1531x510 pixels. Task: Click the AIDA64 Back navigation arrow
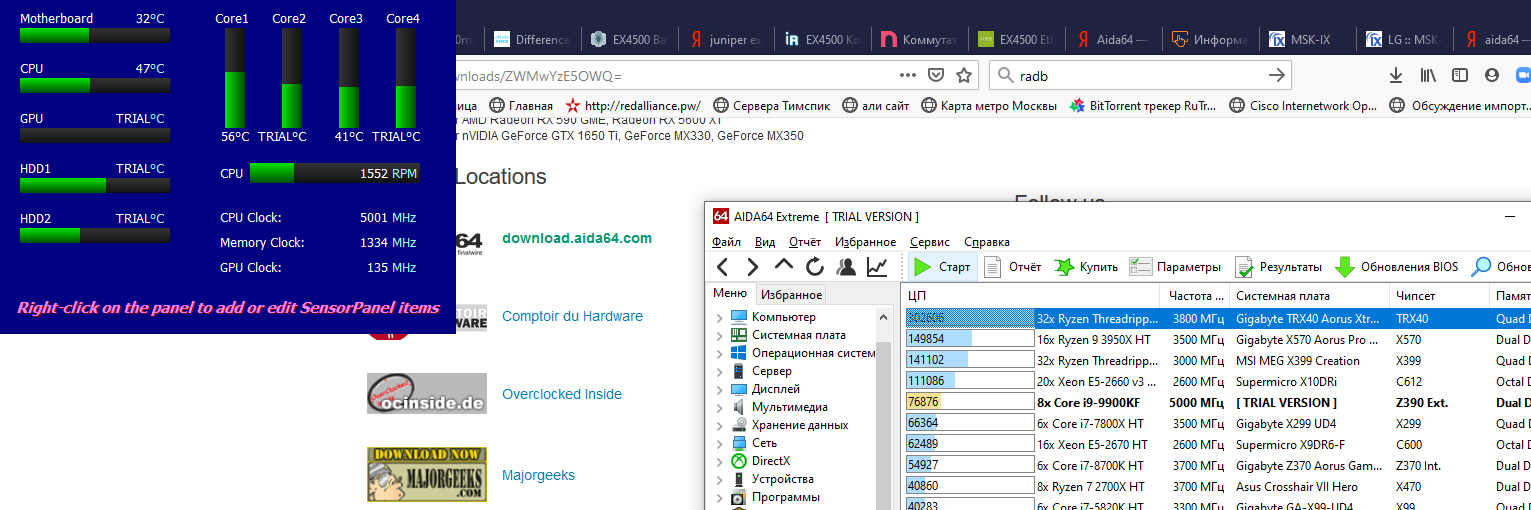coord(723,267)
